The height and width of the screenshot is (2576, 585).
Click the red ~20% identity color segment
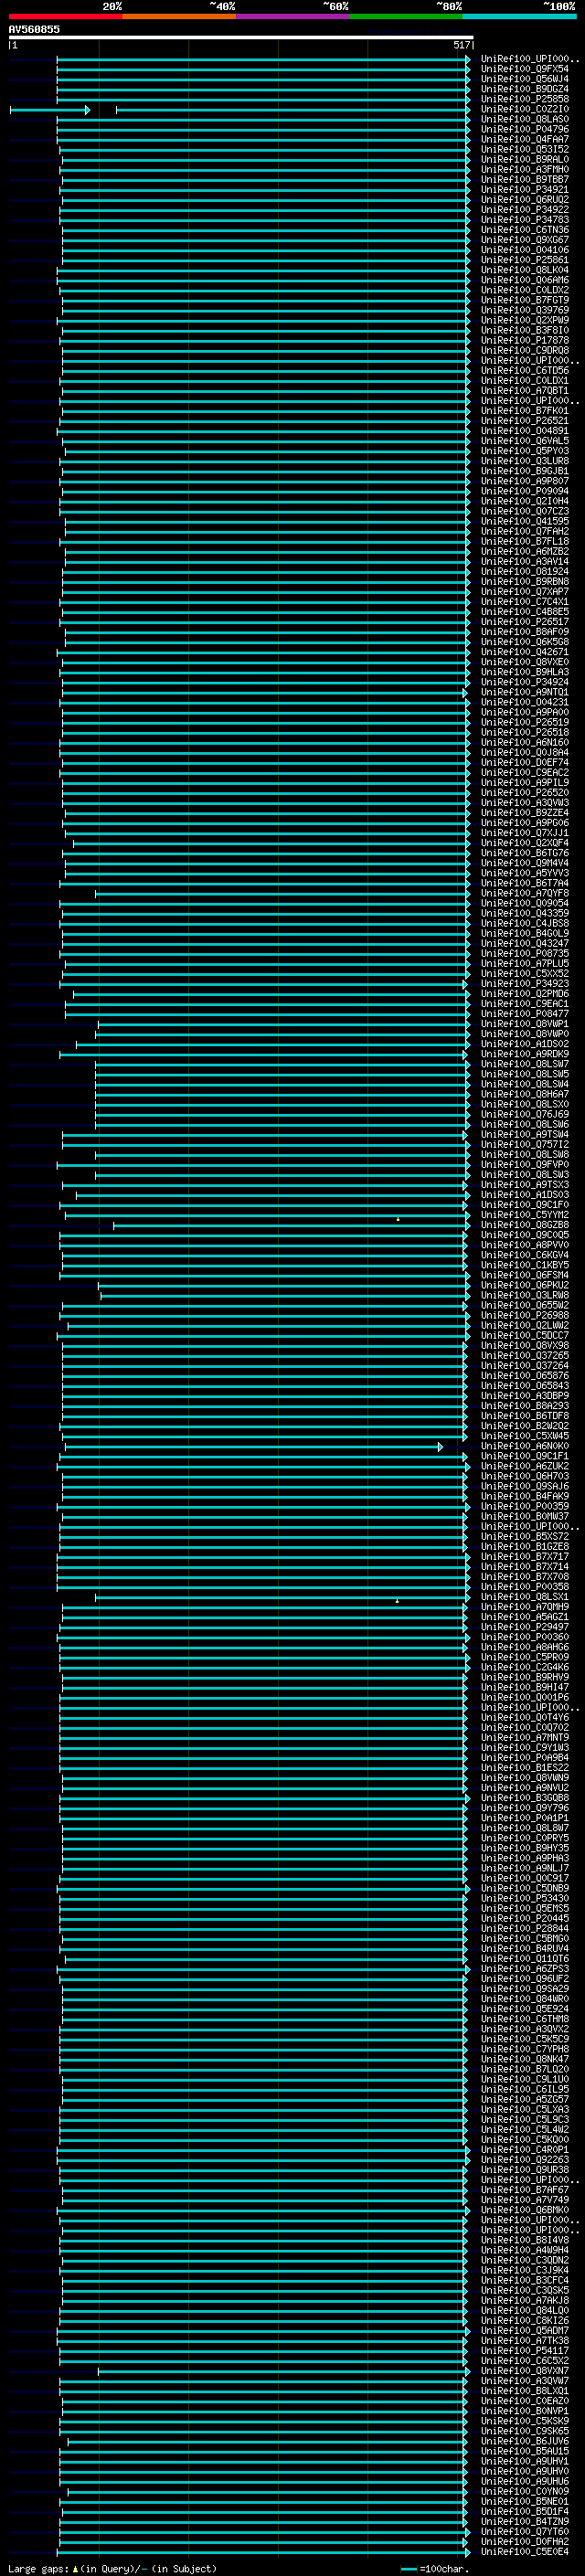[65, 16]
